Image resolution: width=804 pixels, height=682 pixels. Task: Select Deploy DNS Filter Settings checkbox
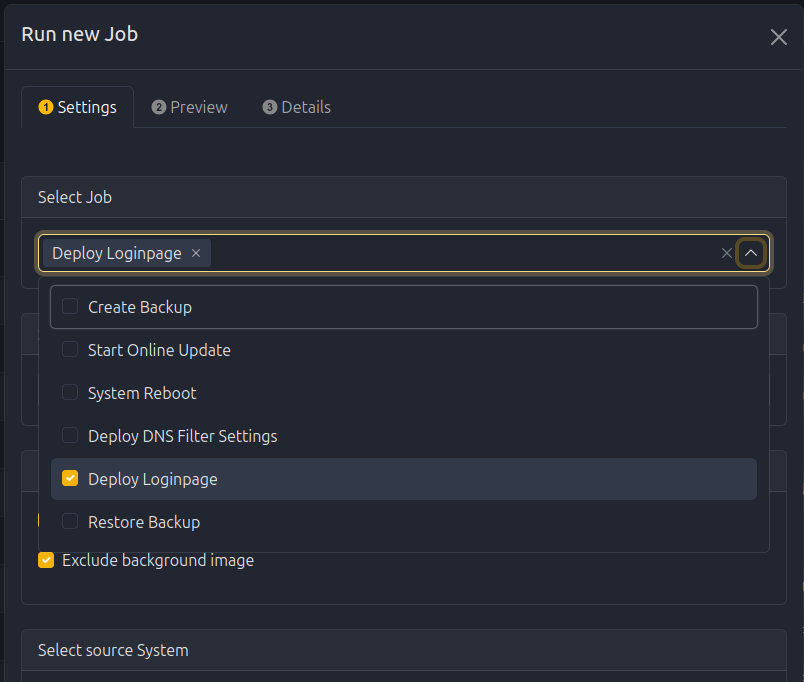pyautogui.click(x=70, y=436)
